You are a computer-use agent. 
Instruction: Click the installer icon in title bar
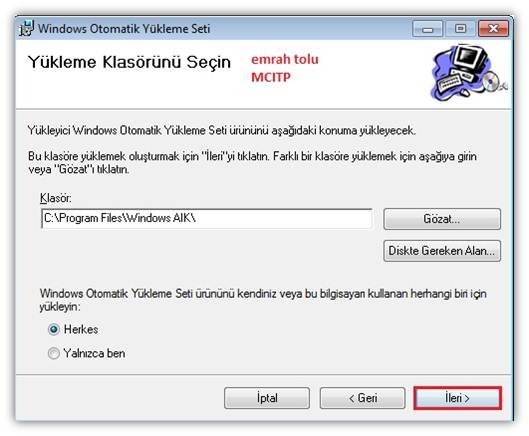point(26,28)
